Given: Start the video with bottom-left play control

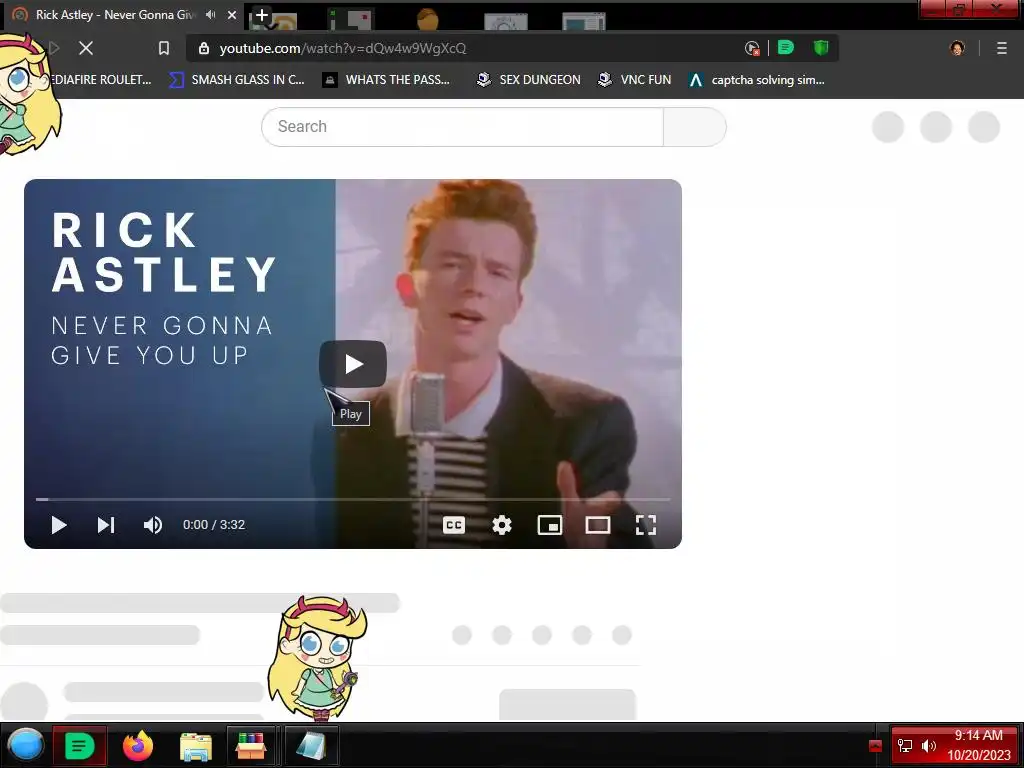Looking at the screenshot, I should [x=59, y=525].
